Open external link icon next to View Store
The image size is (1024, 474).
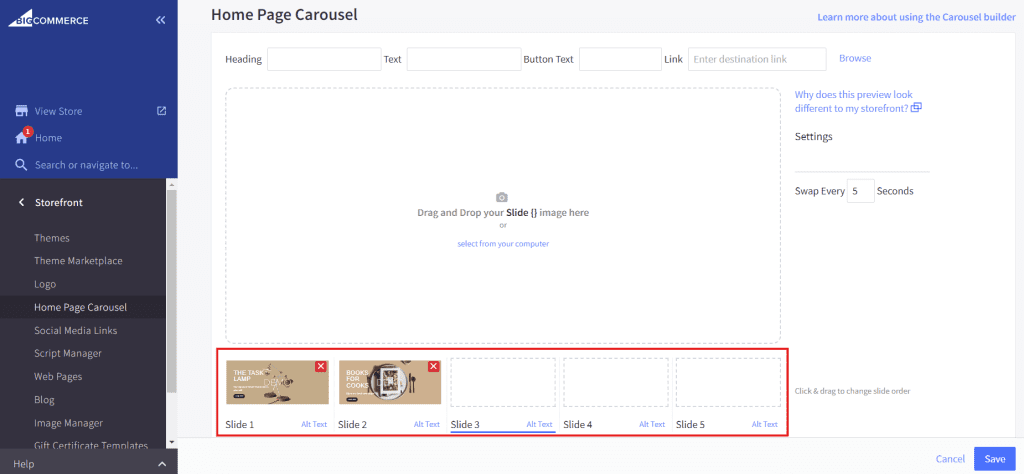[161, 111]
